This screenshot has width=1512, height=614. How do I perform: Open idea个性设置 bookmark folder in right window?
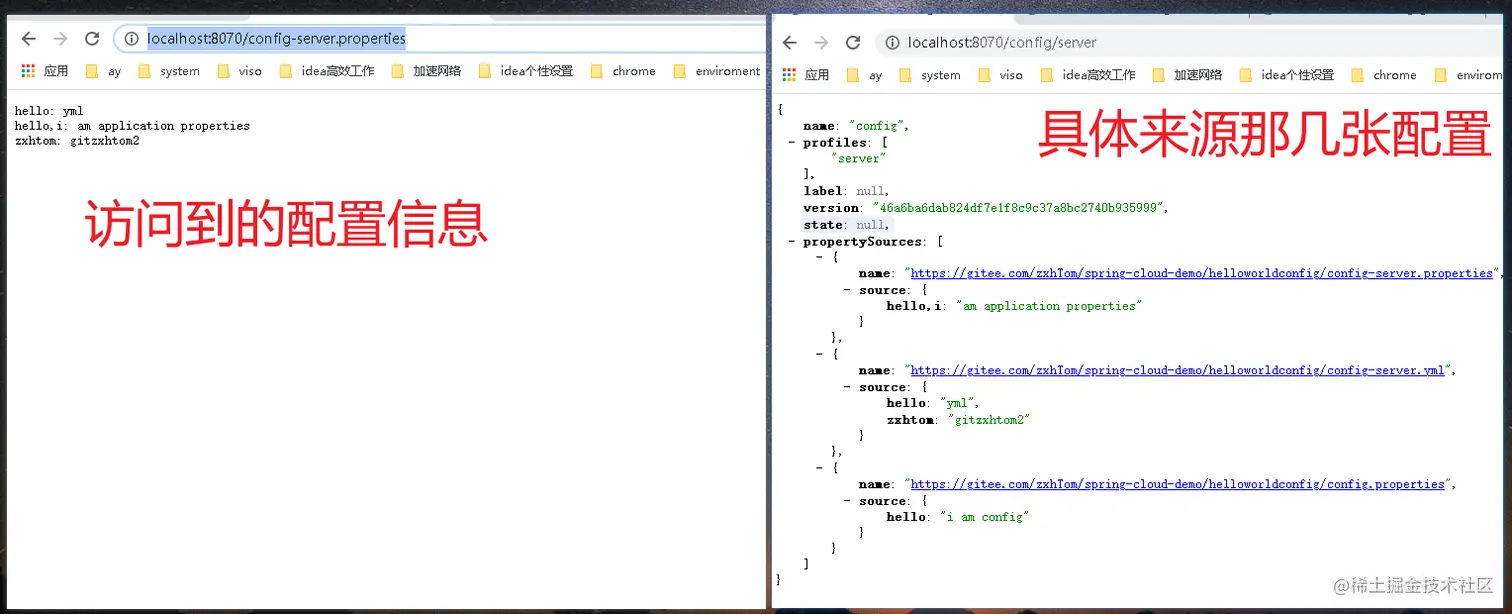pyautogui.click(x=1286, y=75)
